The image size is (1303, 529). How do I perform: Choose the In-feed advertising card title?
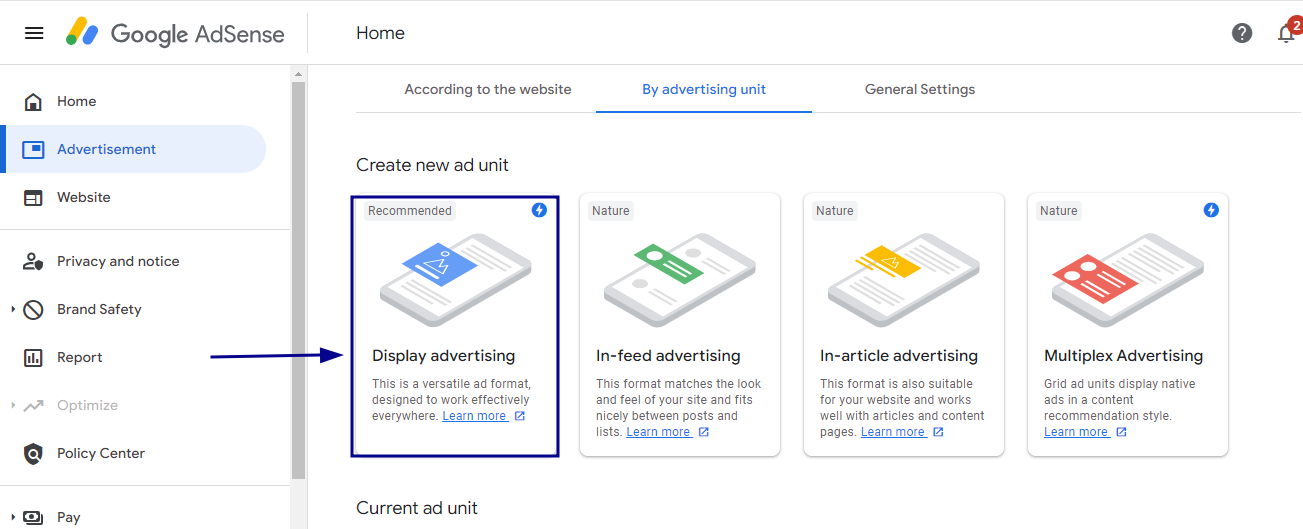tap(668, 356)
